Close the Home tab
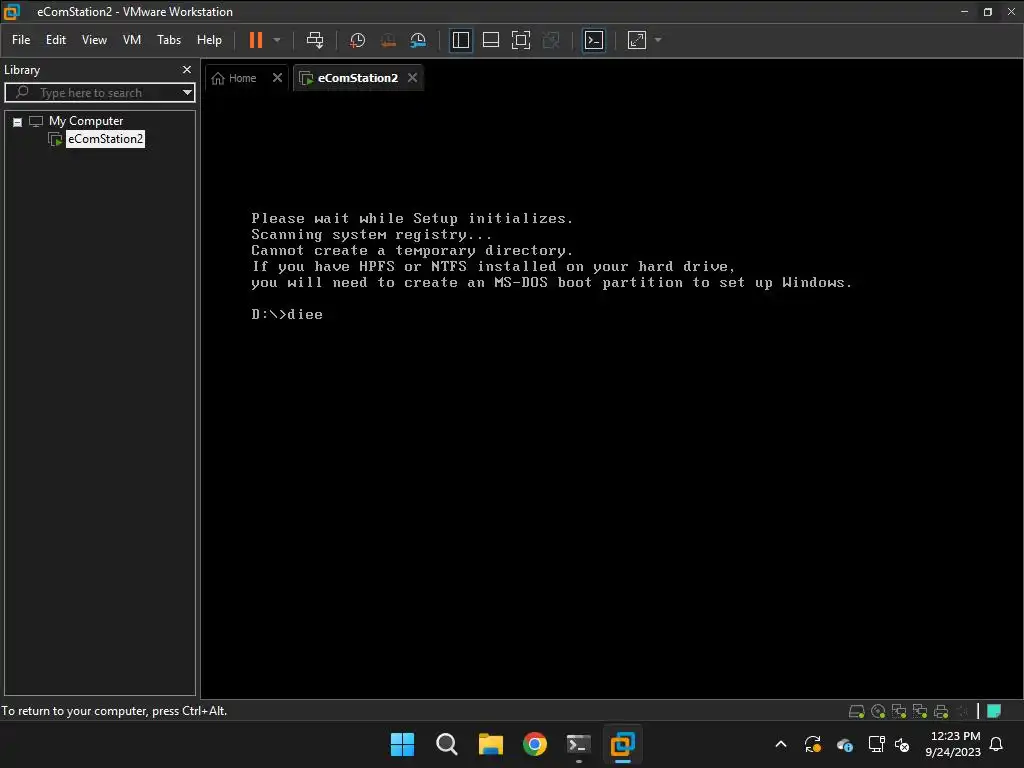The height and width of the screenshot is (768, 1024). coord(278,78)
